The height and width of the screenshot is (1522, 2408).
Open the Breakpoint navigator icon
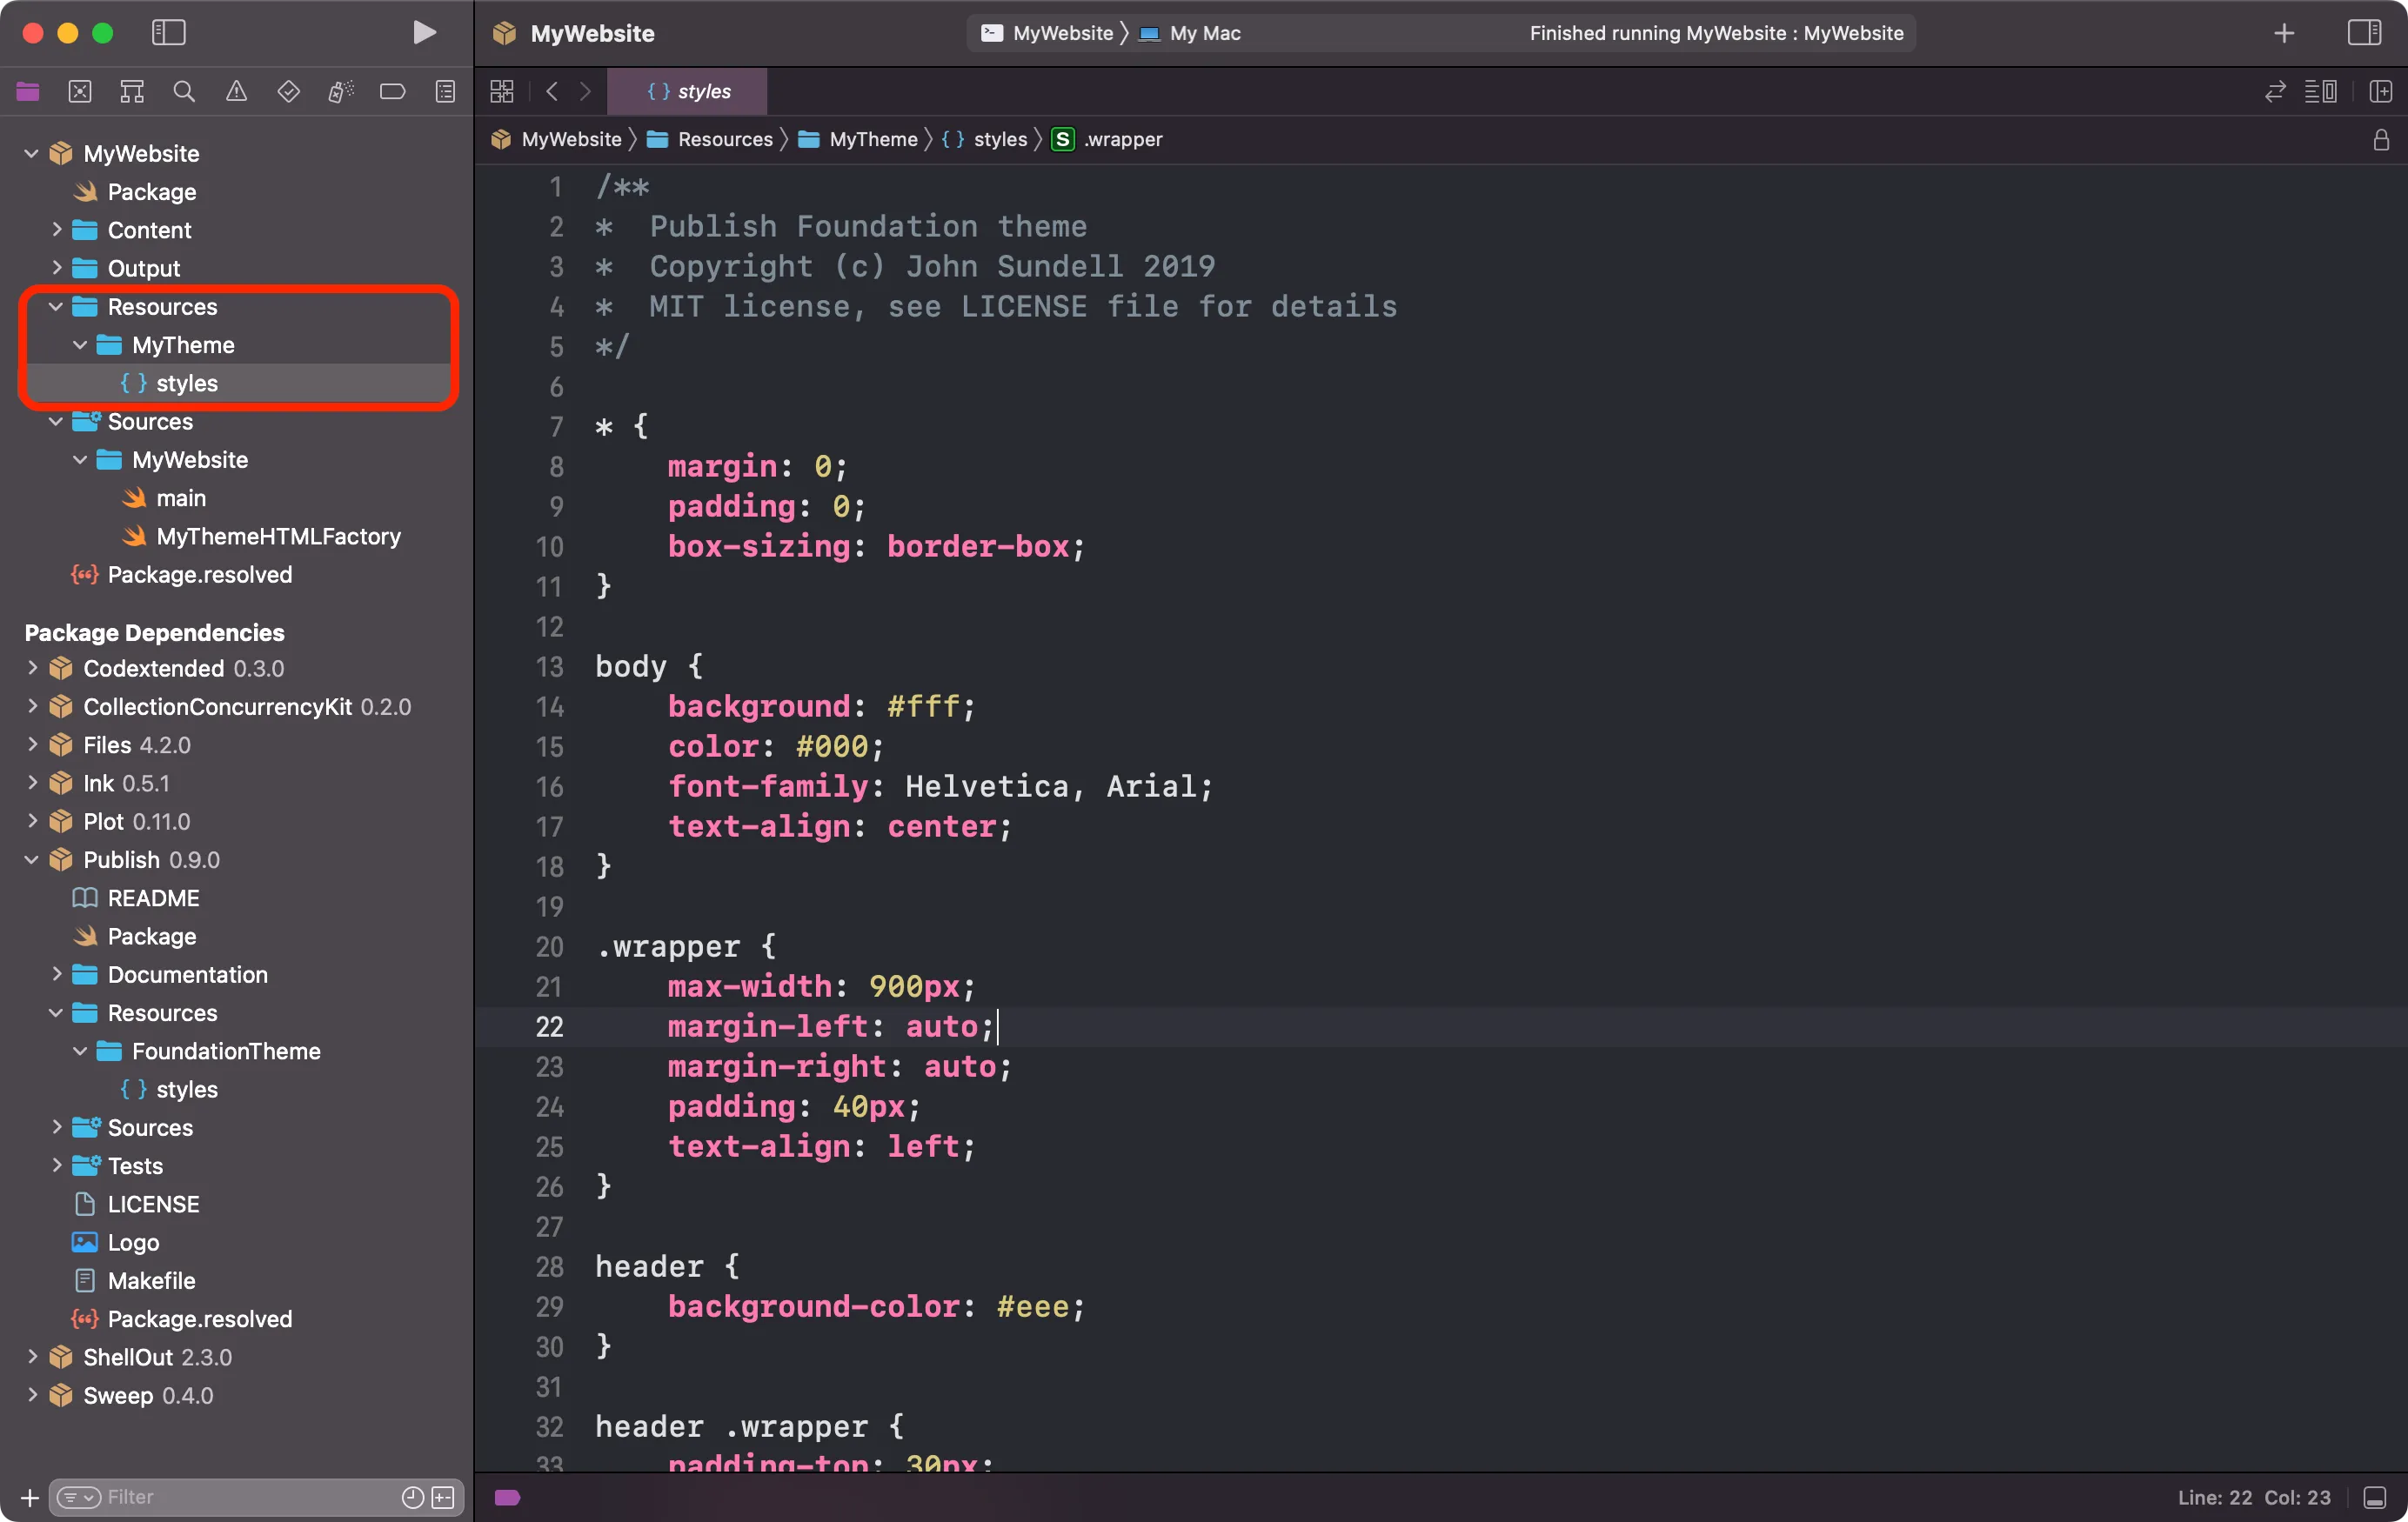click(392, 91)
